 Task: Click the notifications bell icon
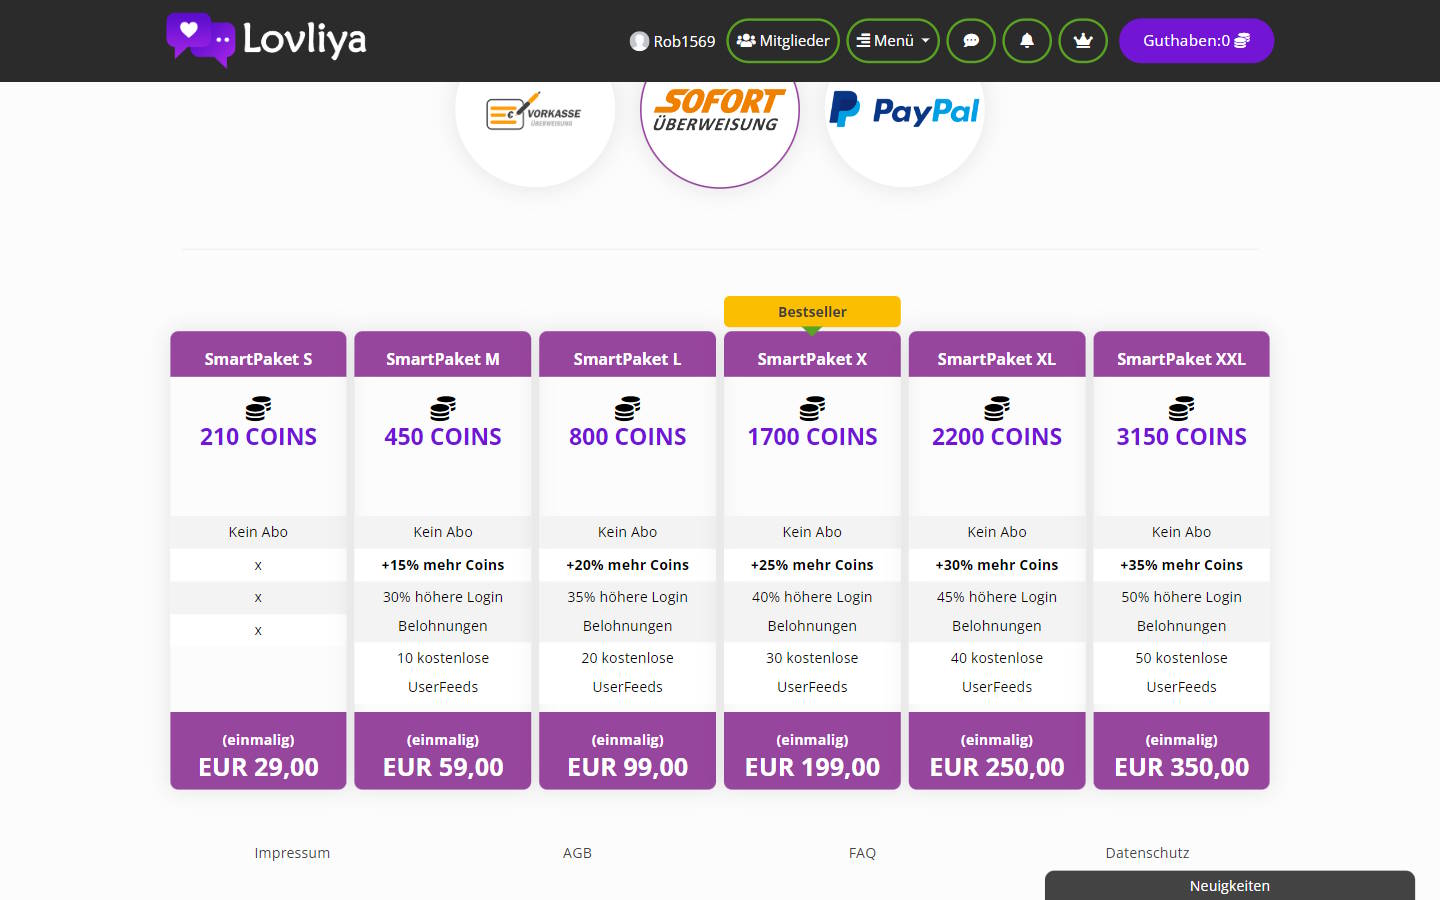[x=1027, y=40]
